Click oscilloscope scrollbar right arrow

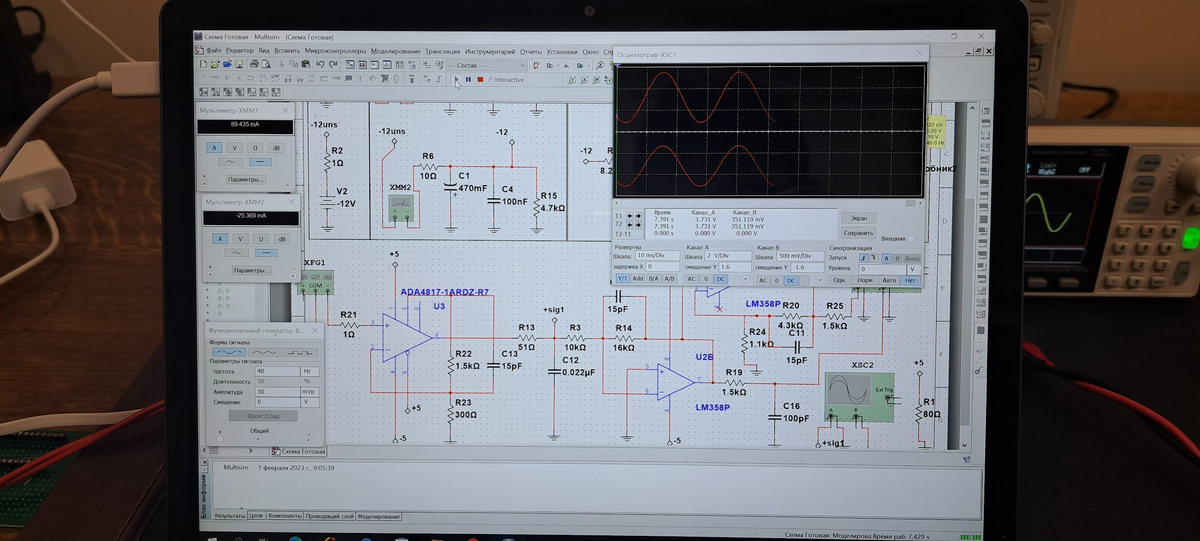coord(920,203)
